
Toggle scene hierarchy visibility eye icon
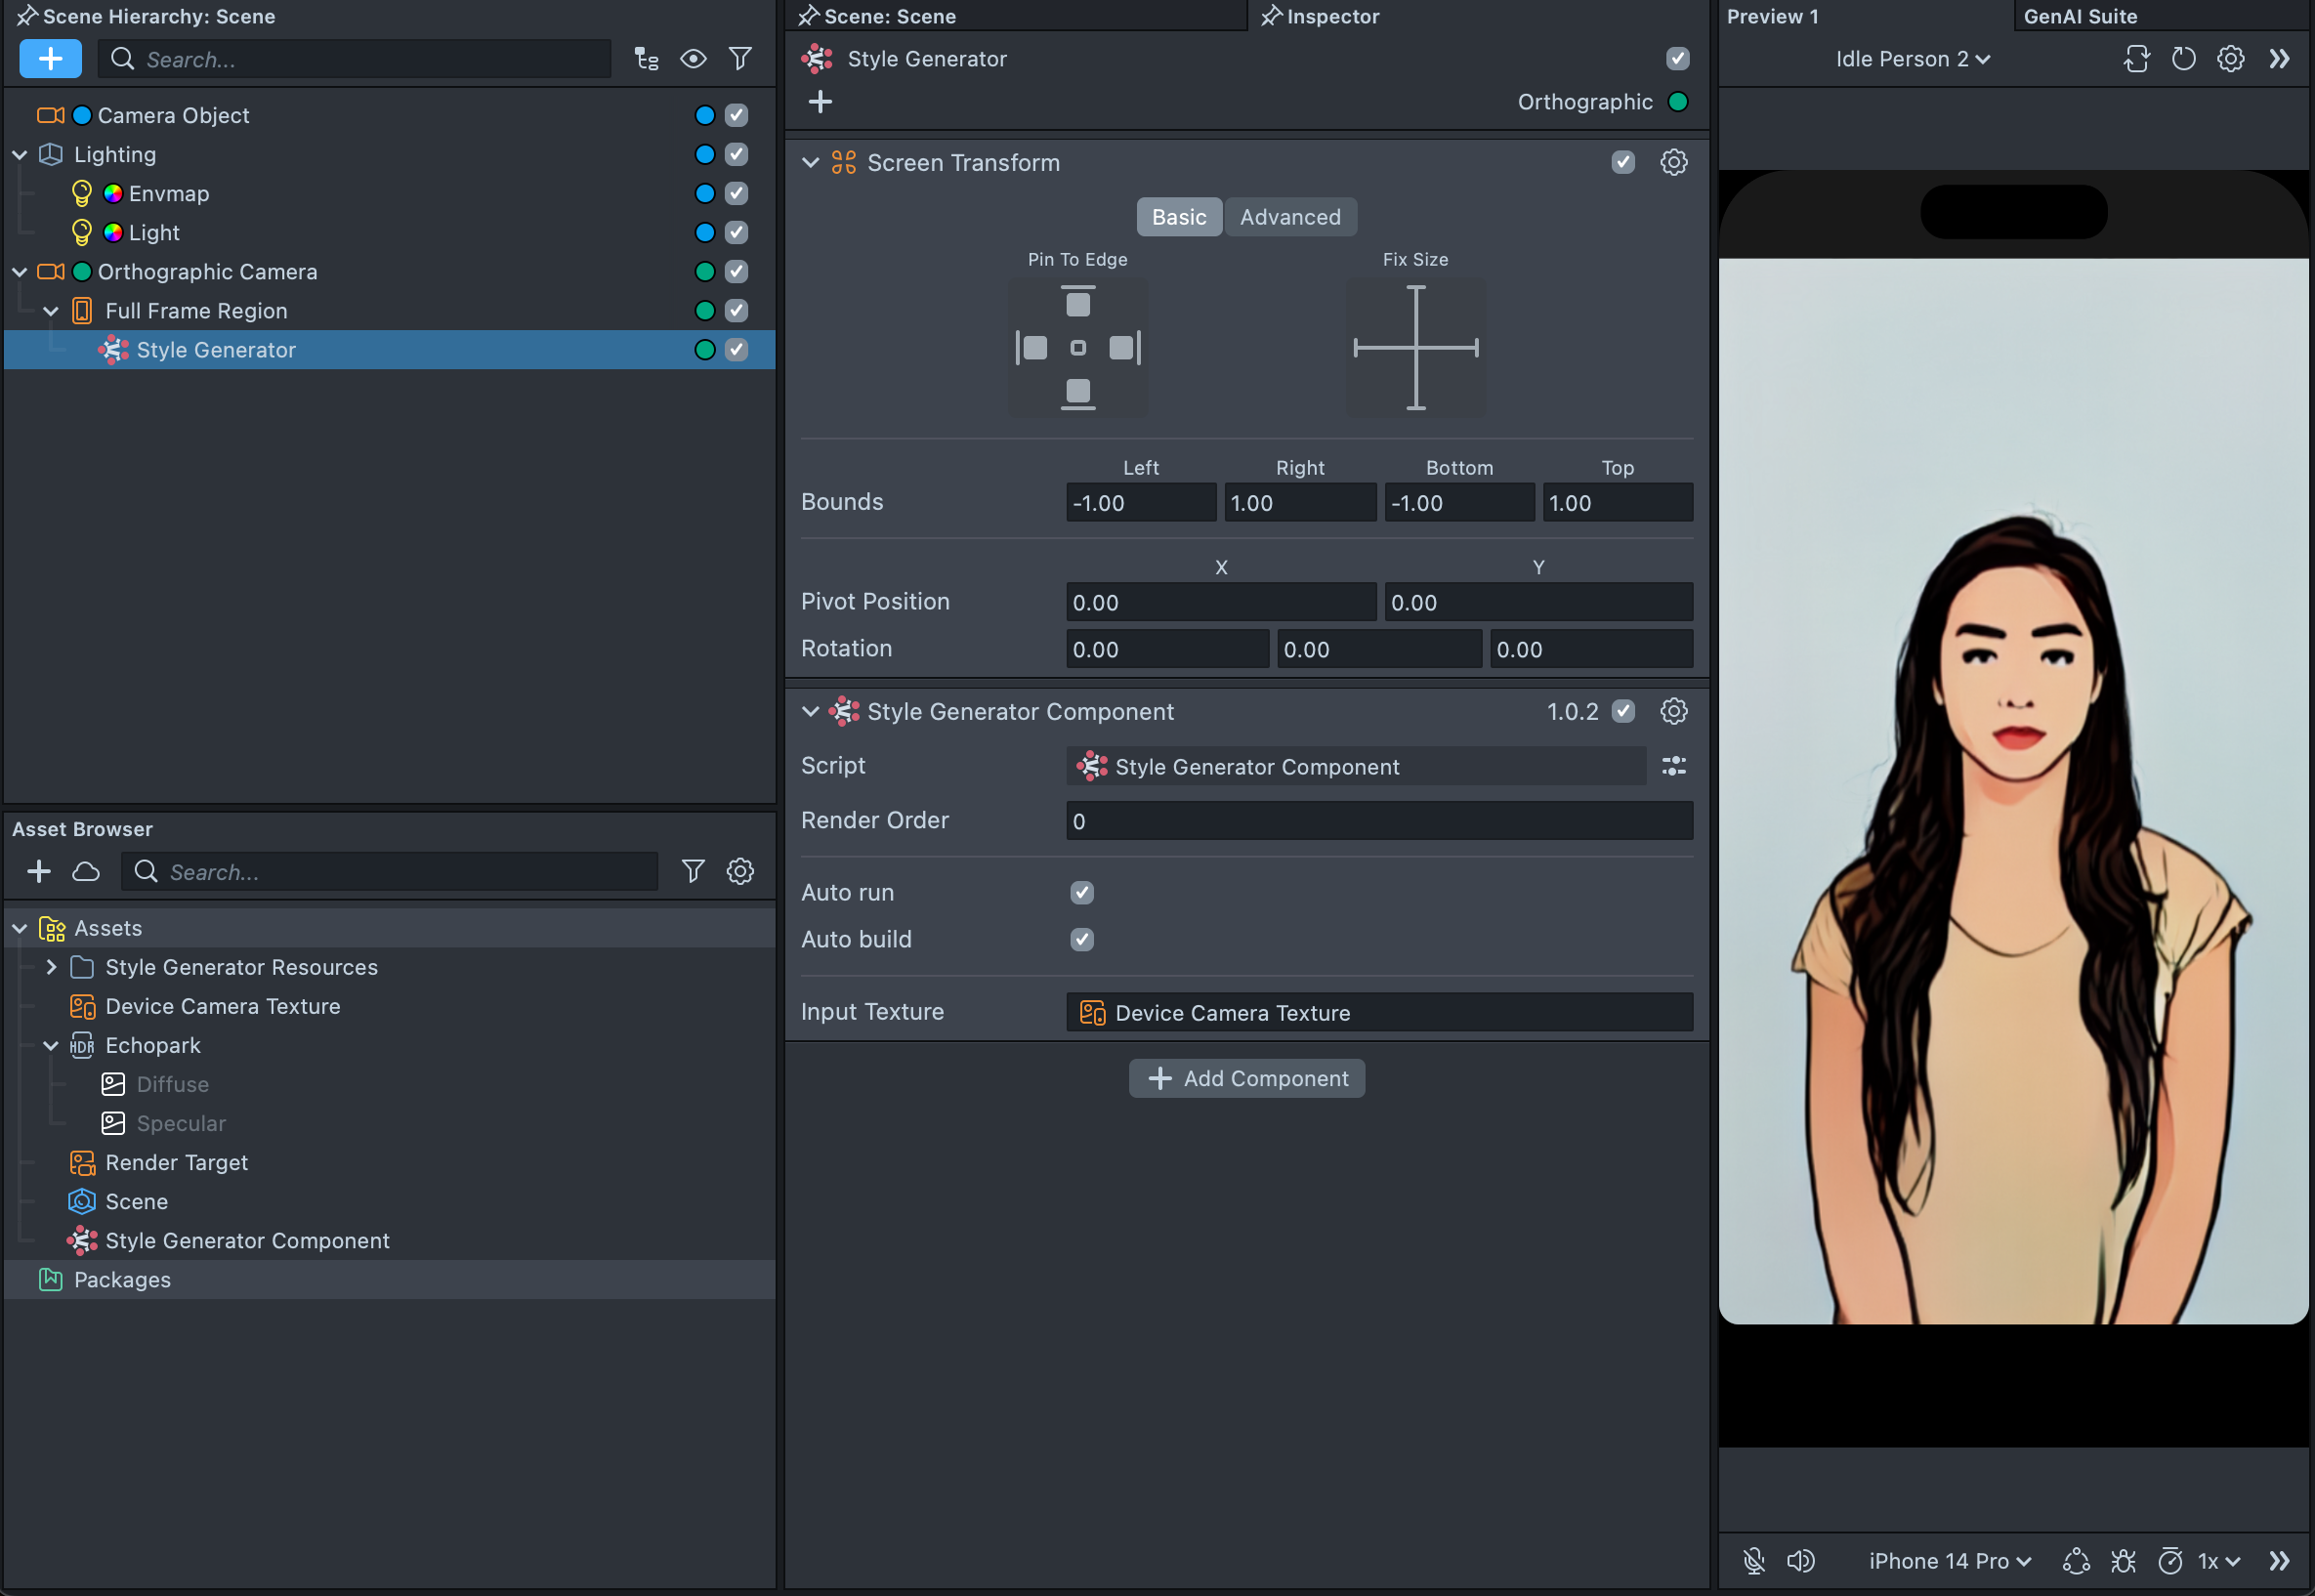pyautogui.click(x=693, y=59)
